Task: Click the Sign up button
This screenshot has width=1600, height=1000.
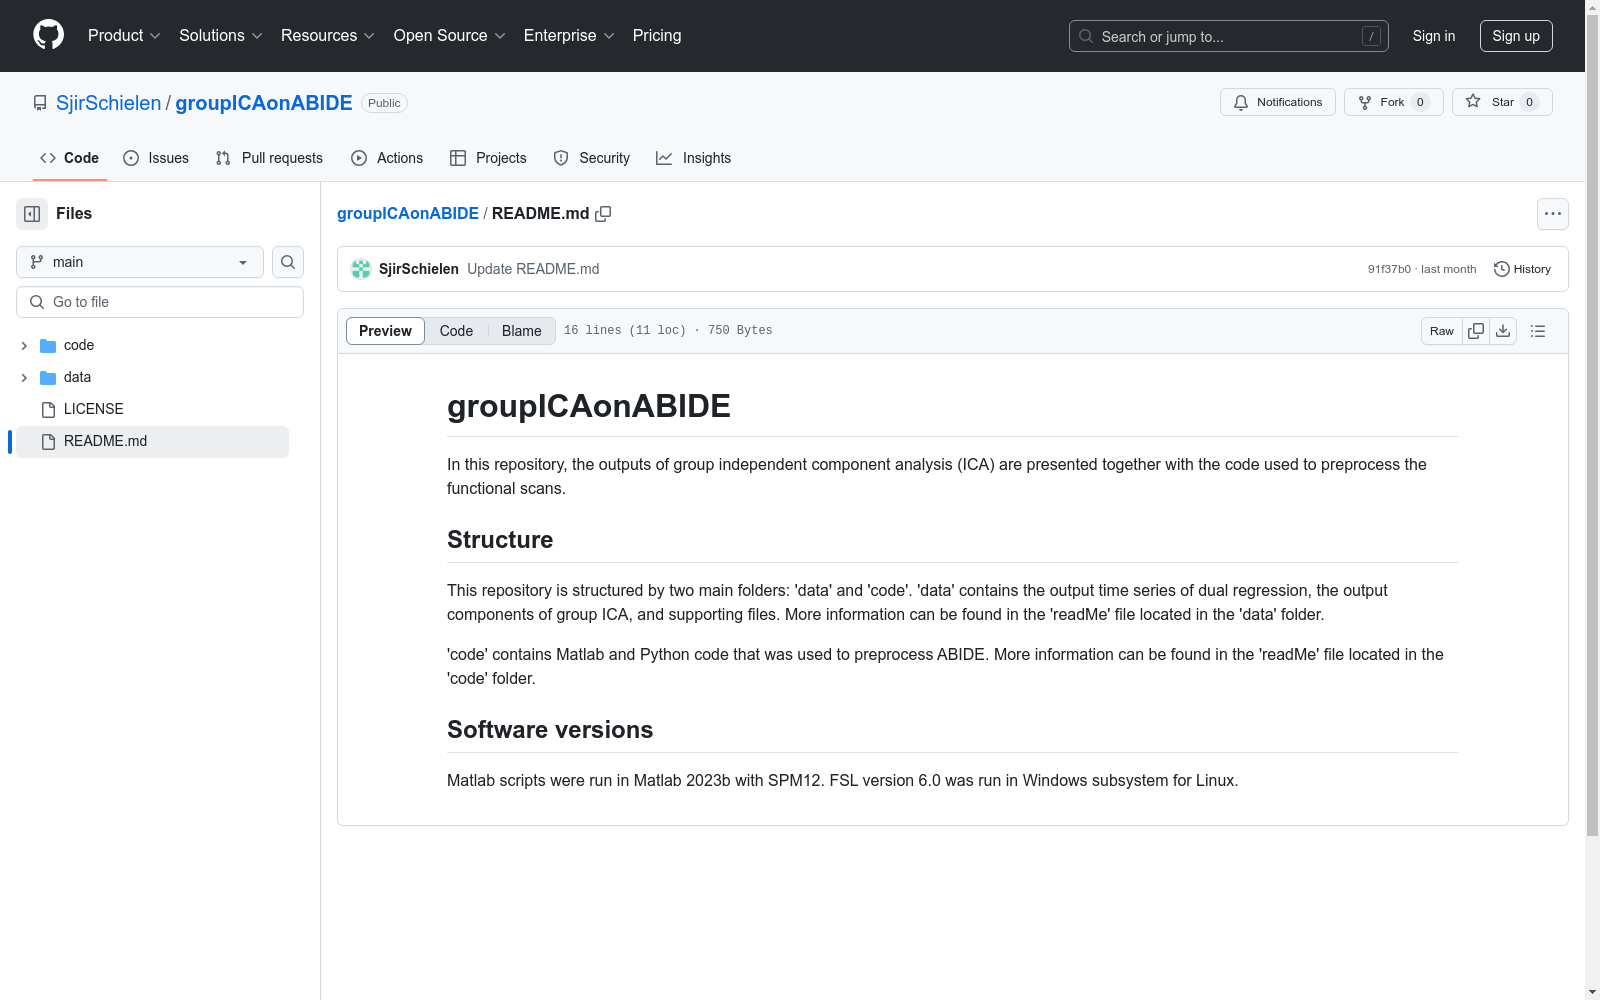Action: coord(1515,36)
